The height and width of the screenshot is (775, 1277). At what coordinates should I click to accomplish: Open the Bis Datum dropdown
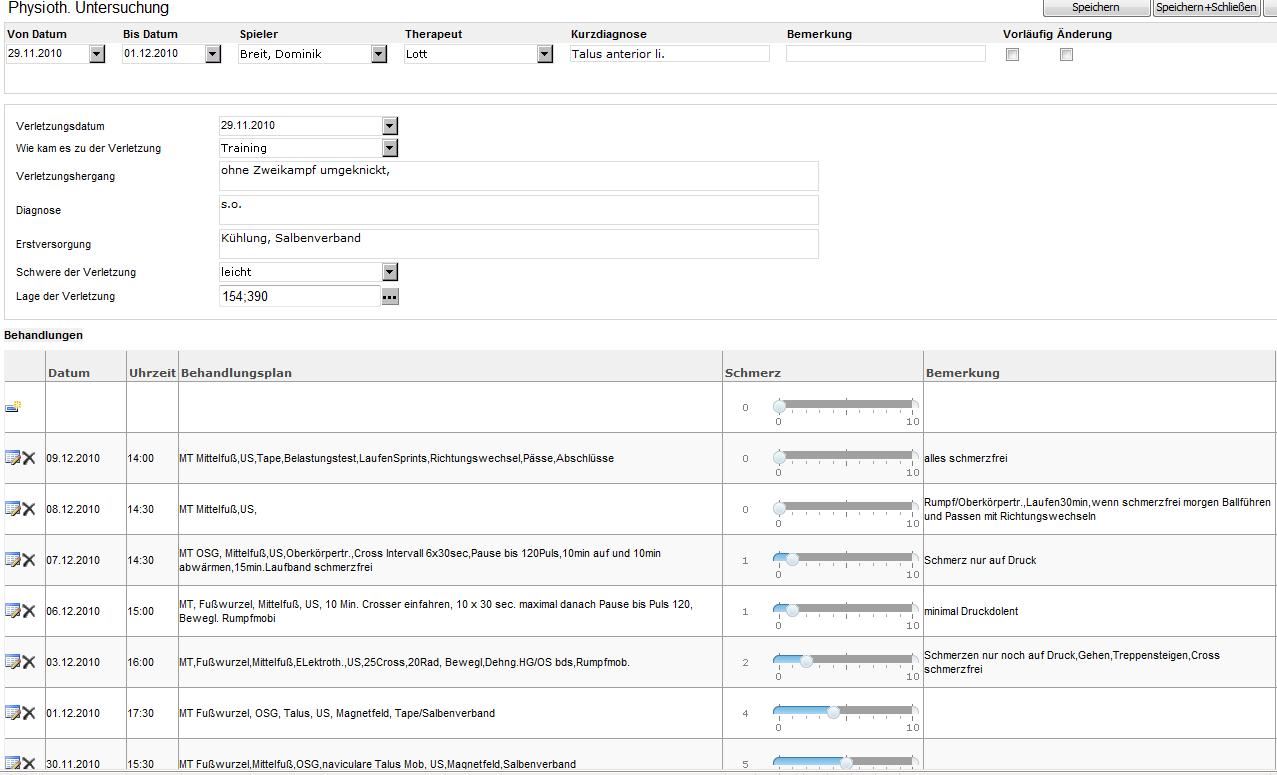coord(213,54)
